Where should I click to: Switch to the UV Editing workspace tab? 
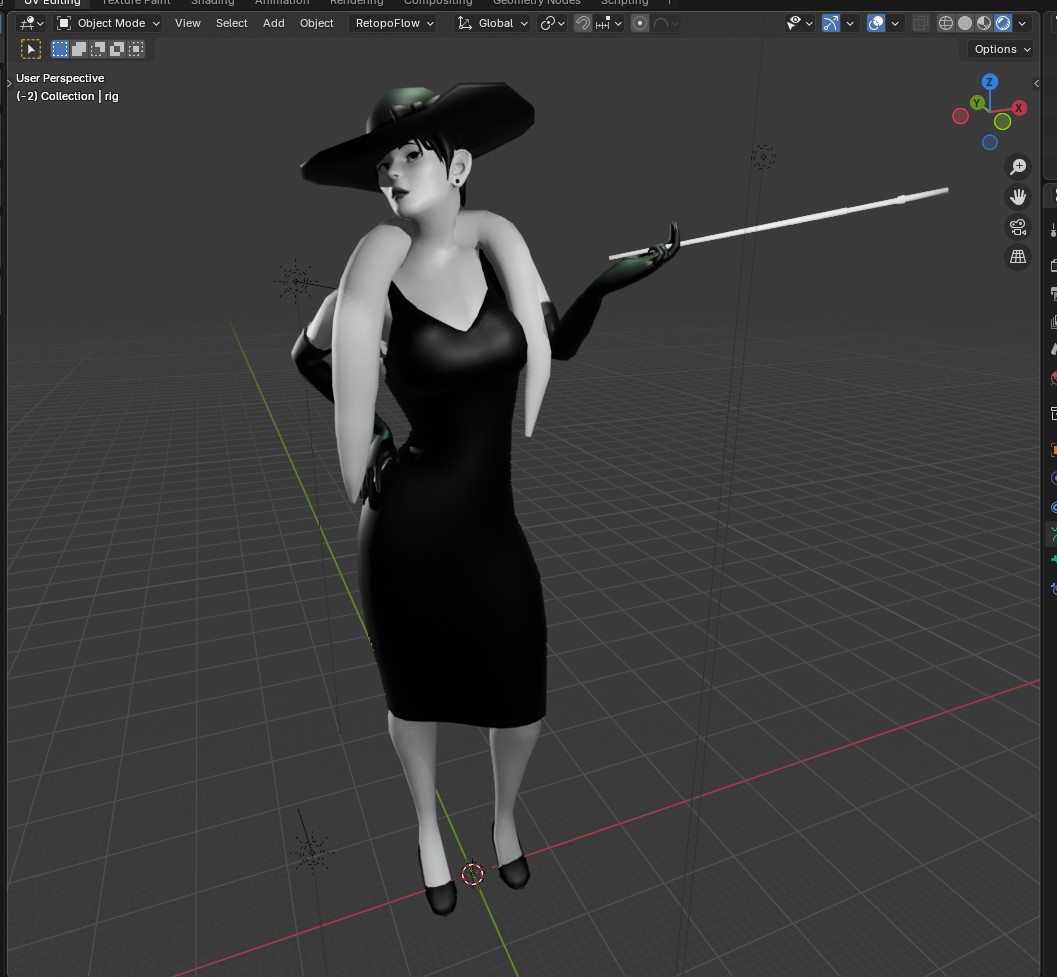coord(52,3)
